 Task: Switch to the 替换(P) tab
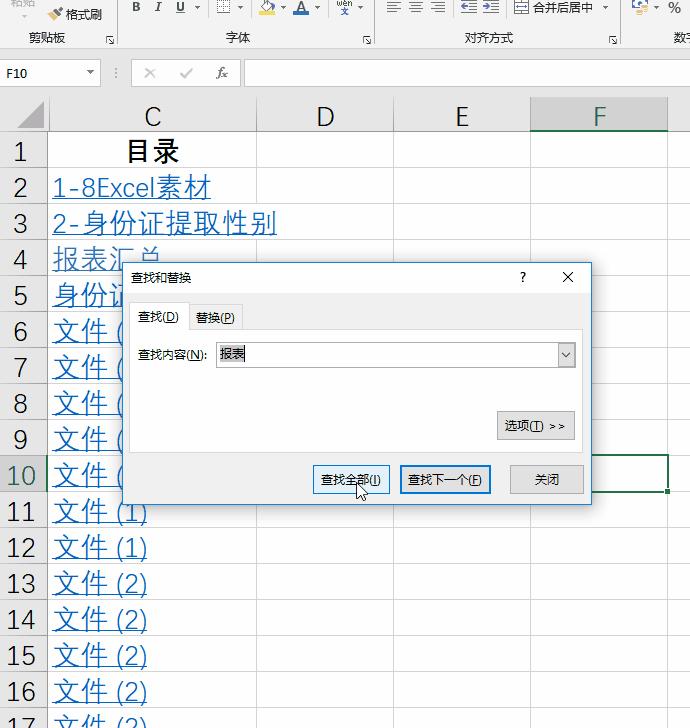point(215,318)
